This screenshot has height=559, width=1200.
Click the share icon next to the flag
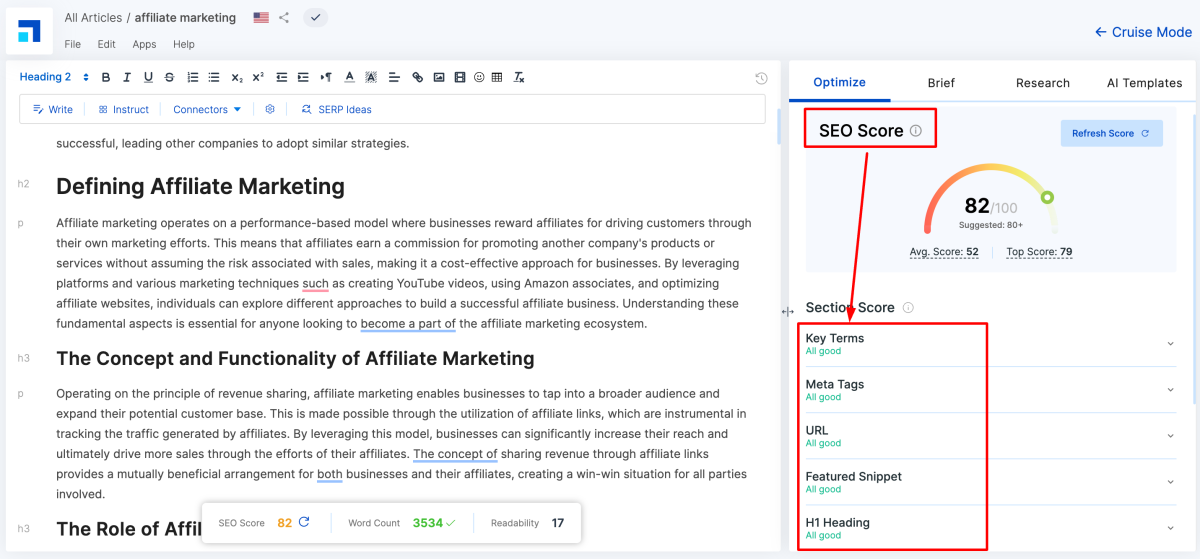click(284, 18)
